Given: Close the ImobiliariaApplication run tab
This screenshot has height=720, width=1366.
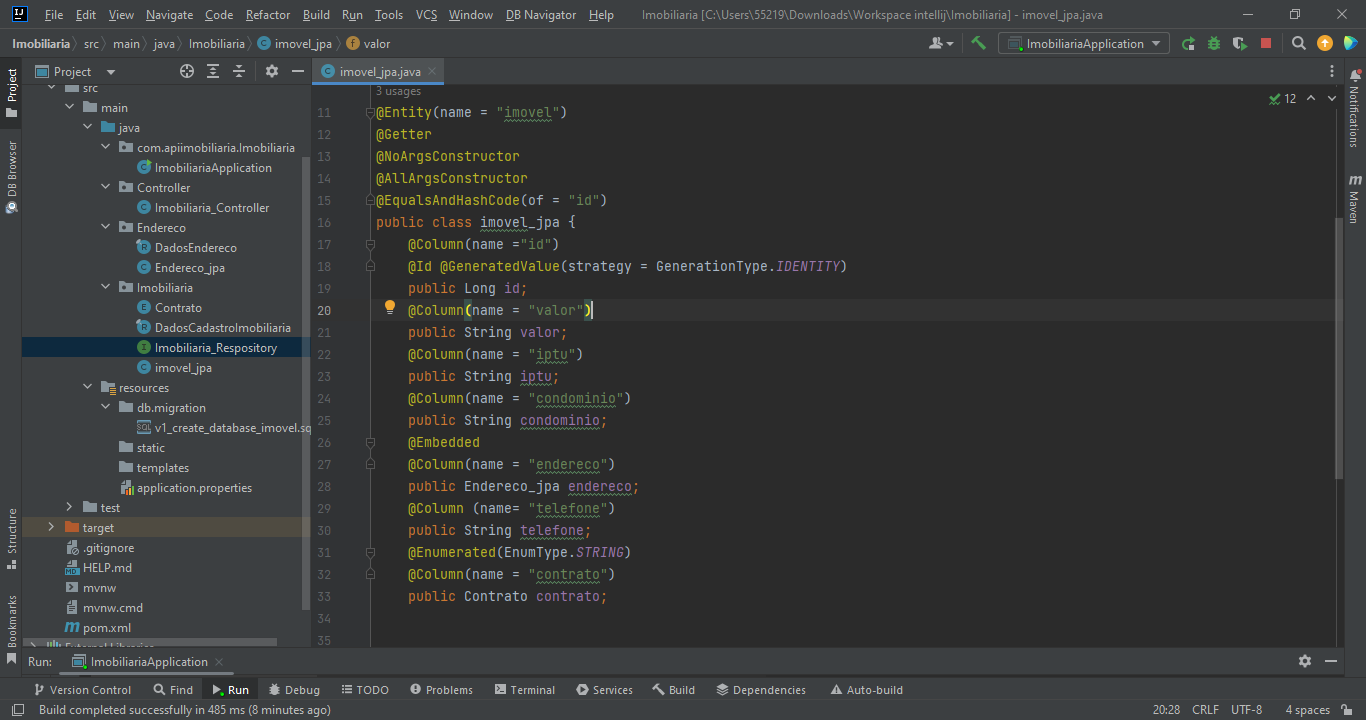Looking at the screenshot, I should click(219, 662).
